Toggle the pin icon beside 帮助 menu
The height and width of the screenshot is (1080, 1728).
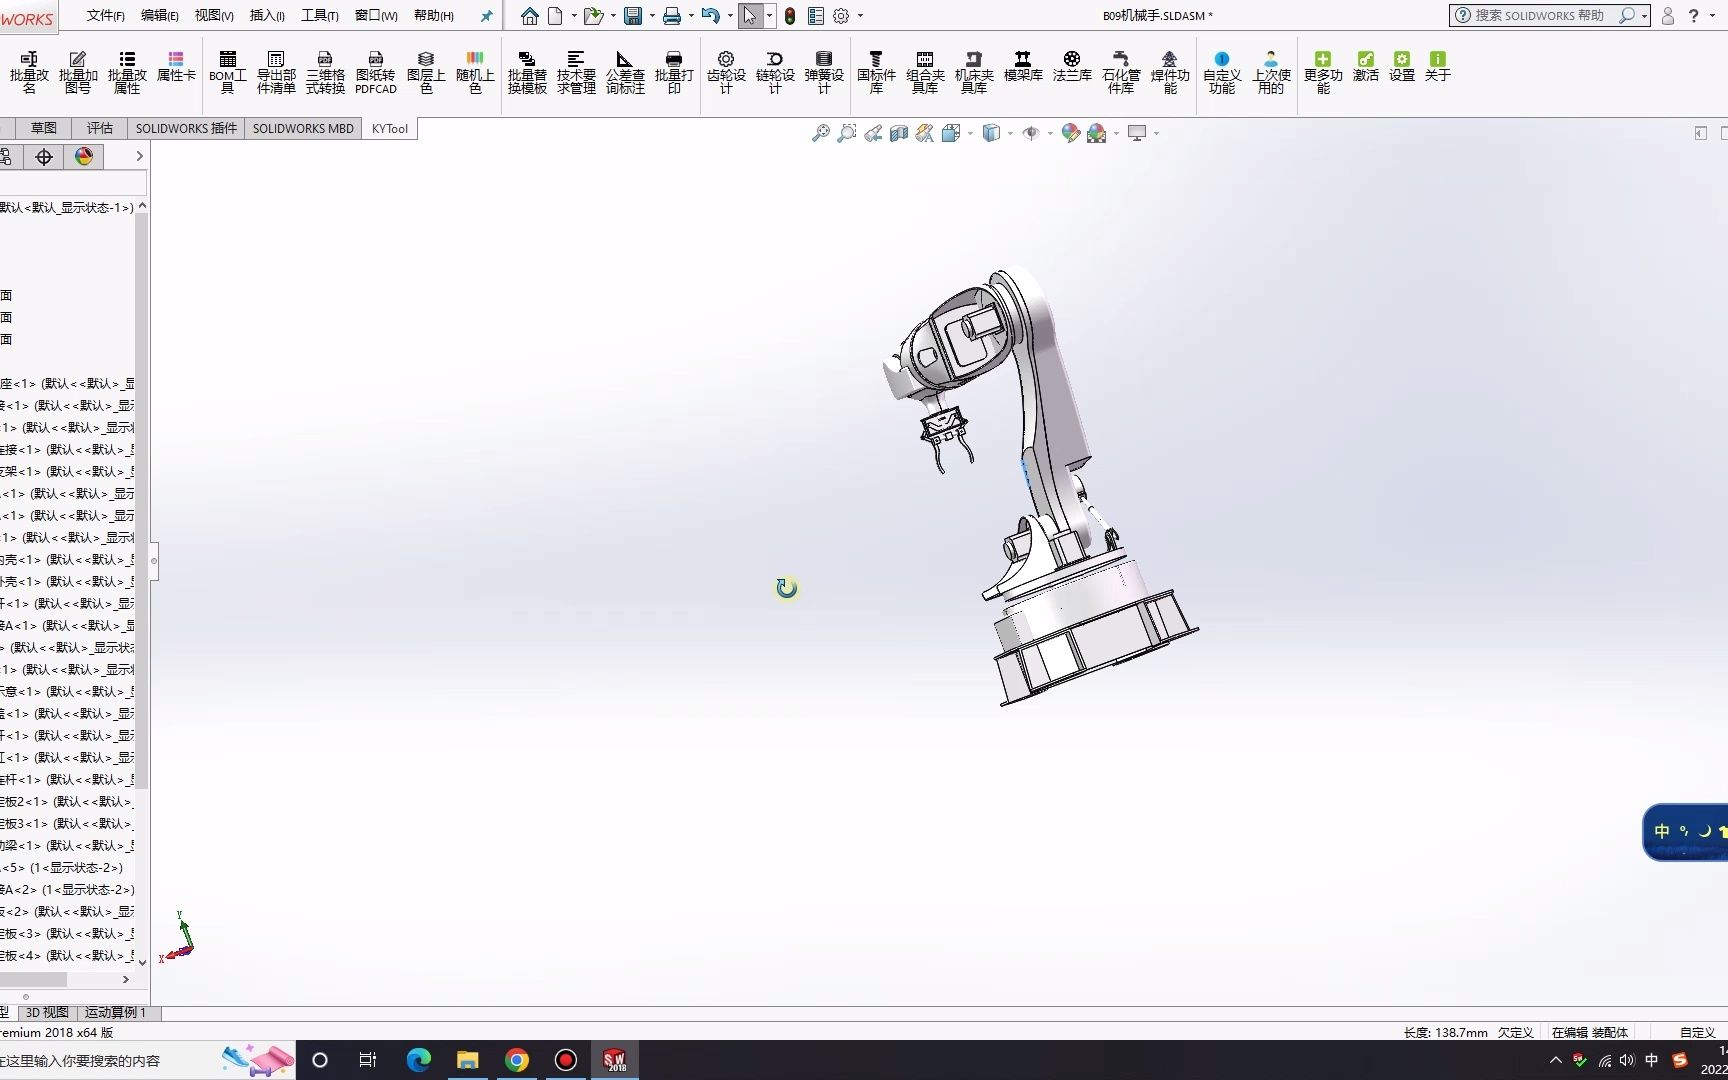point(486,16)
